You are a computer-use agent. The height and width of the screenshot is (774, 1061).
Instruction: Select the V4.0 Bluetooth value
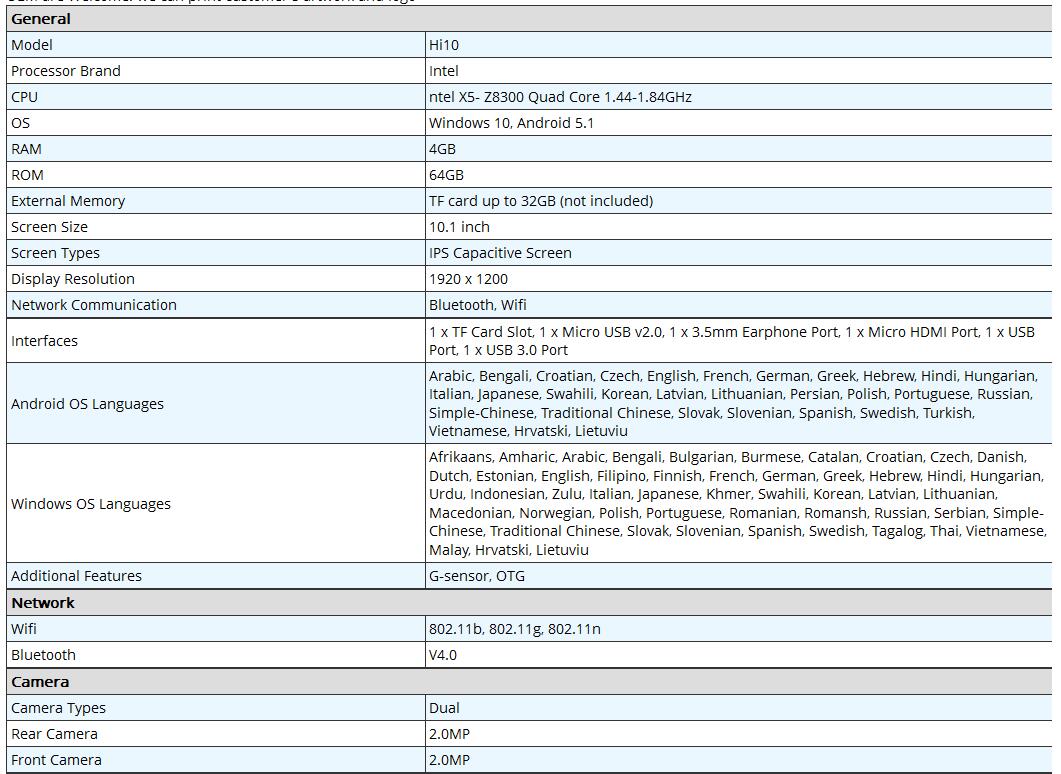(x=443, y=655)
